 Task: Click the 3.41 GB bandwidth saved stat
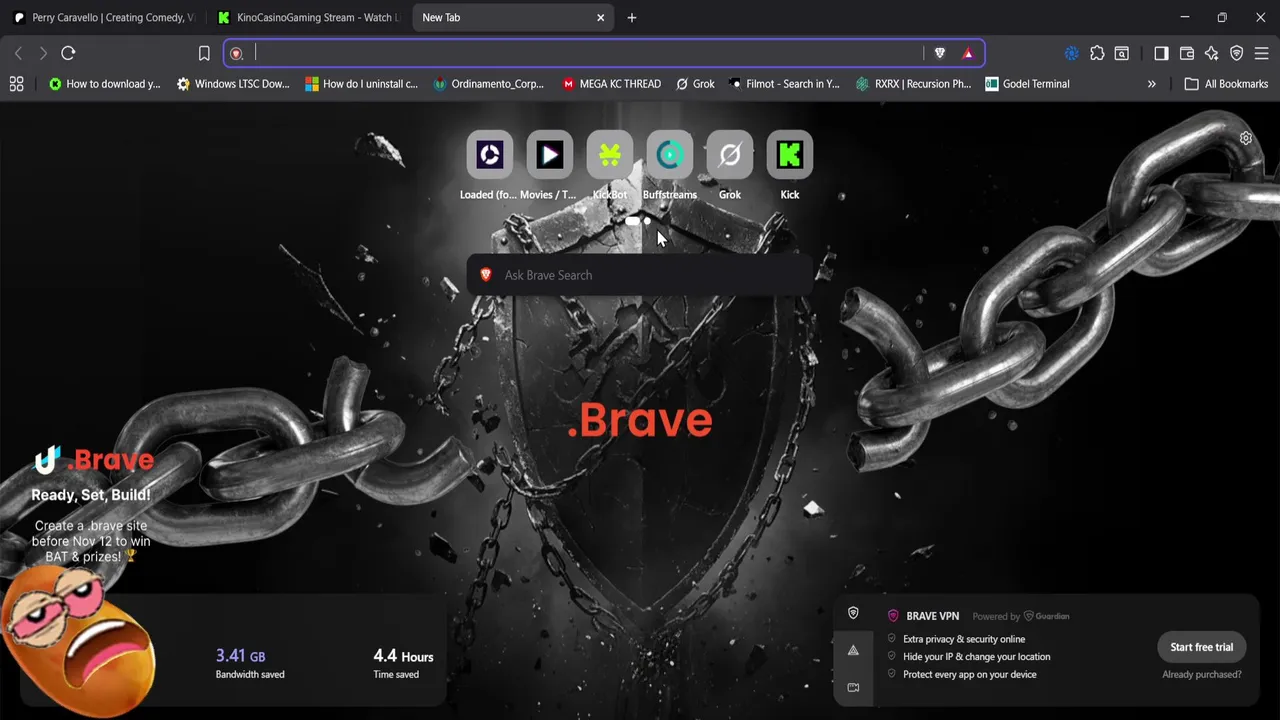(250, 663)
